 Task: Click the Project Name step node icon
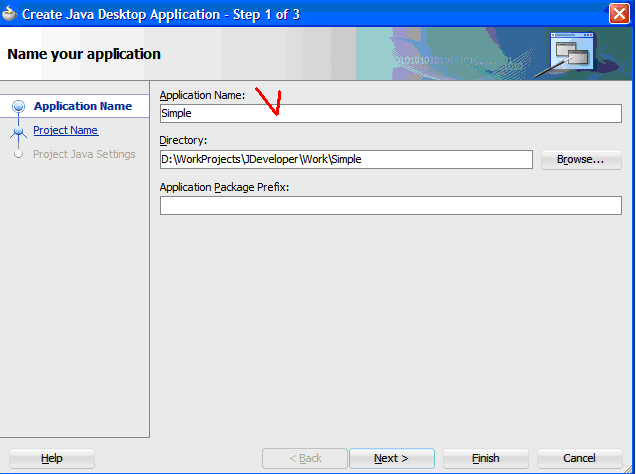(18, 132)
